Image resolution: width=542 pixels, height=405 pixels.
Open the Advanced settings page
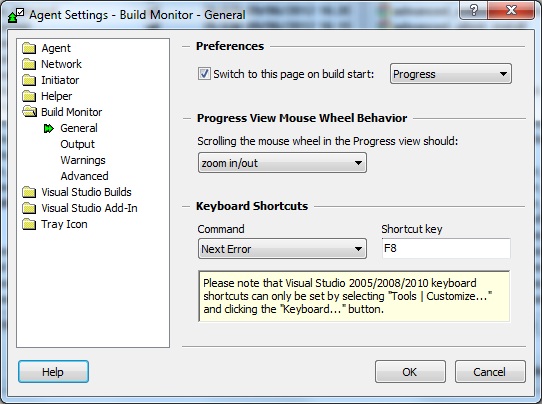[84, 176]
